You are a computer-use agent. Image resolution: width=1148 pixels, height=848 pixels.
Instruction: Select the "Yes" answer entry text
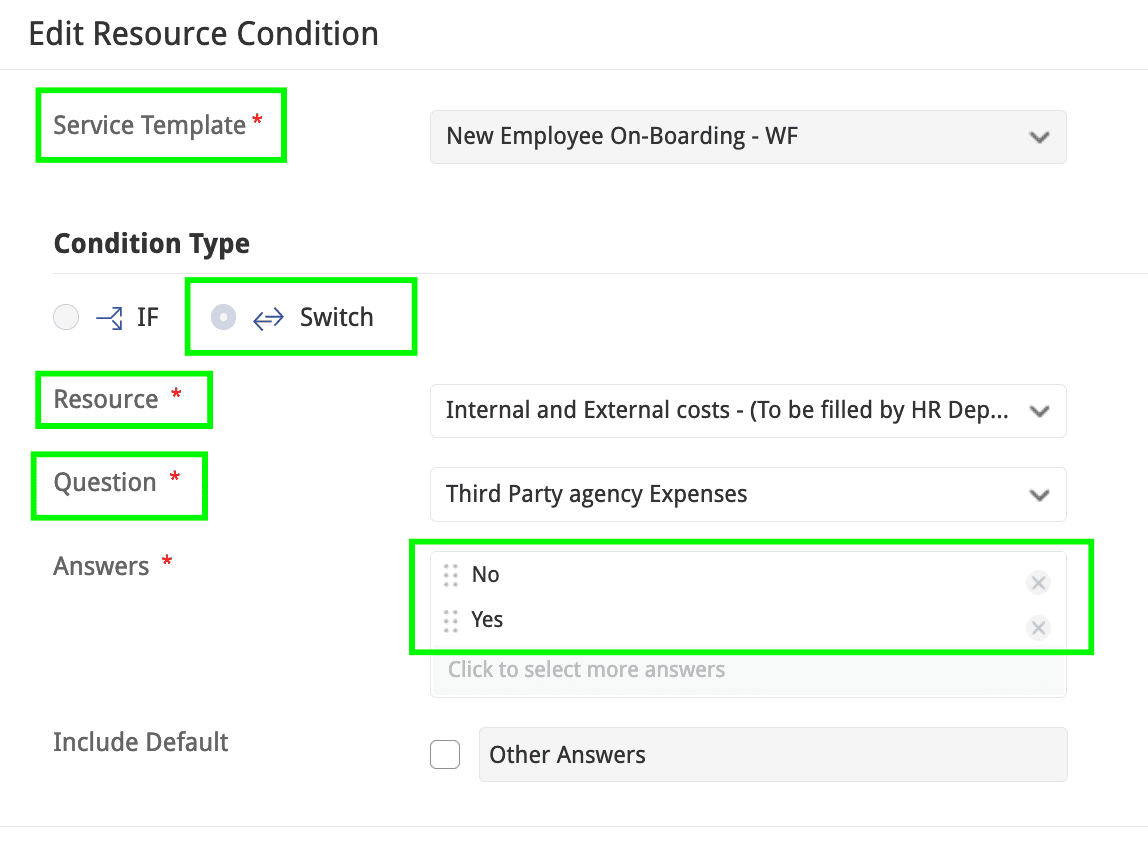coord(487,620)
